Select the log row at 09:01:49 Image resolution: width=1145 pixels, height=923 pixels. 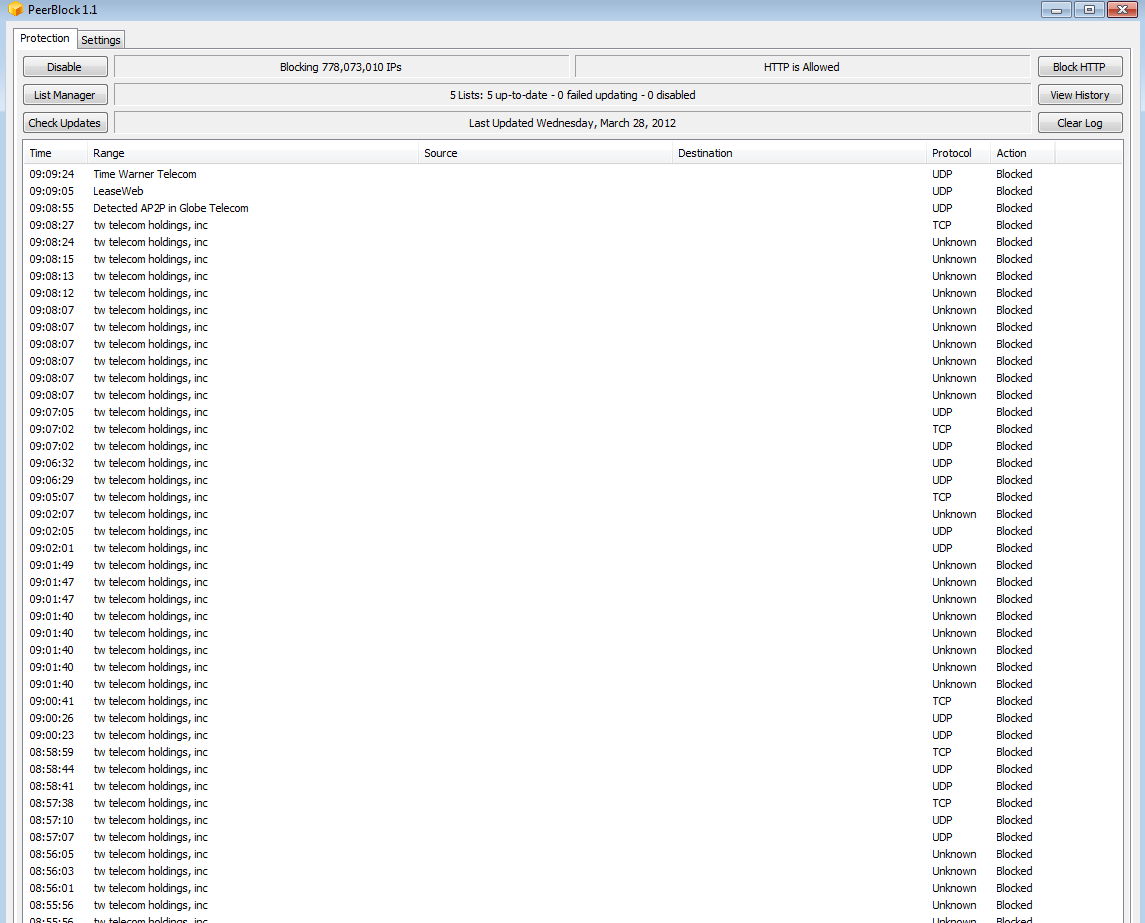tap(572, 565)
